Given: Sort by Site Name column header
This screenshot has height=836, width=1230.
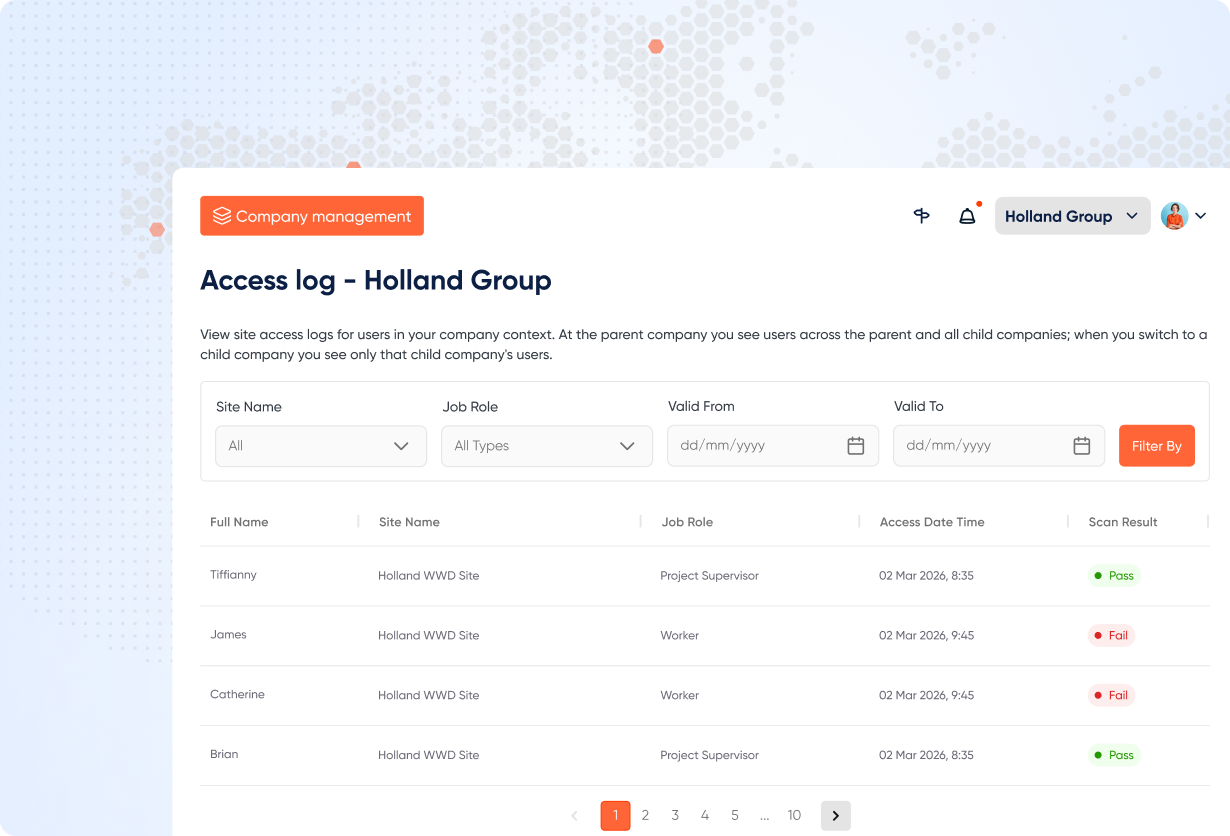Looking at the screenshot, I should [x=409, y=522].
